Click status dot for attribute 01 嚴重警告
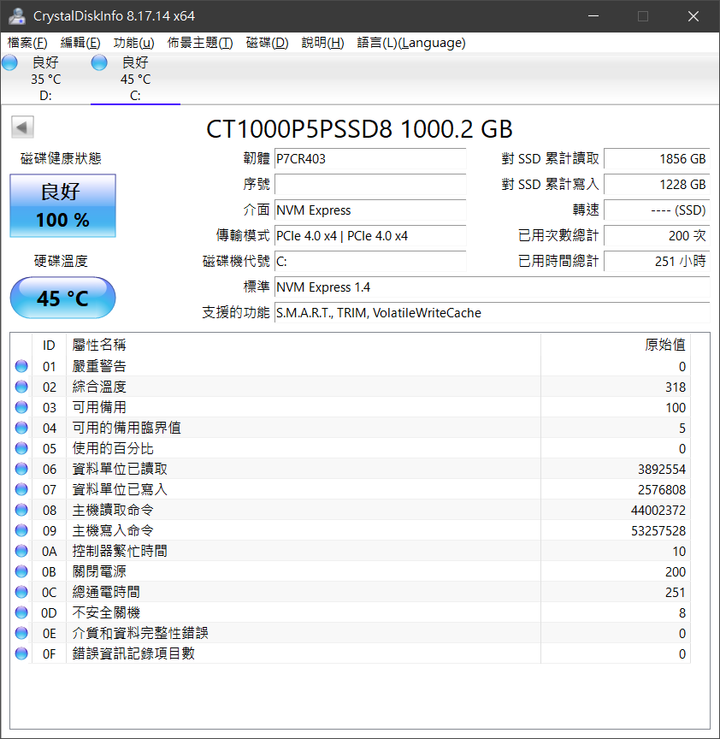This screenshot has height=739, width=720. pos(21,366)
